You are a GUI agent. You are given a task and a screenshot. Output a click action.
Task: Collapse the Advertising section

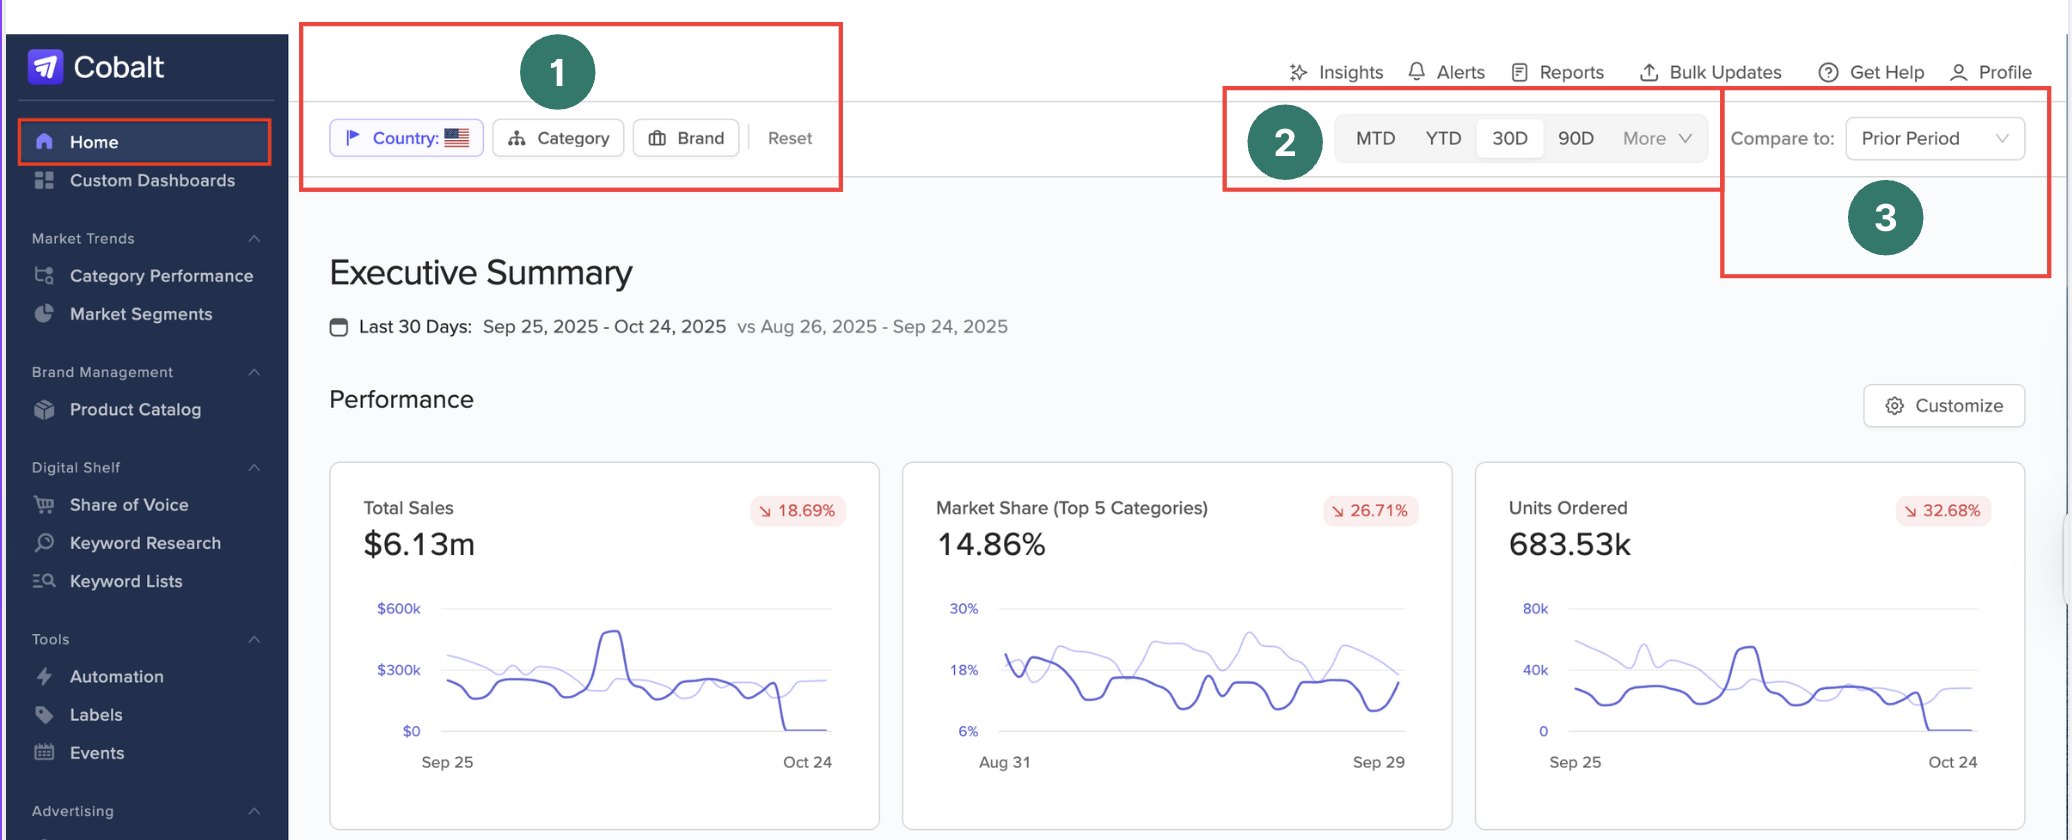(x=254, y=811)
